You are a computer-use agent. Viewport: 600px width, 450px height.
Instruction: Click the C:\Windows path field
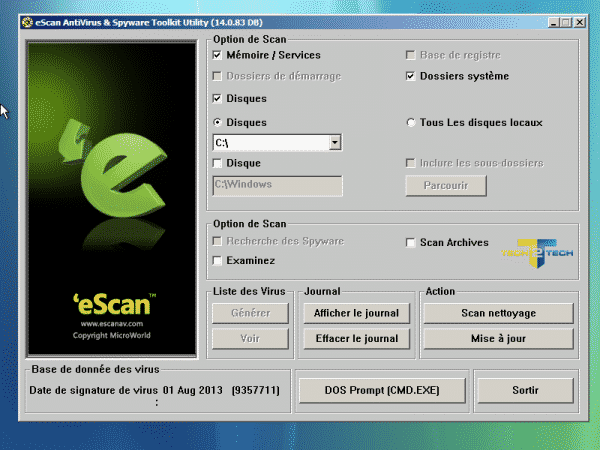click(x=277, y=186)
